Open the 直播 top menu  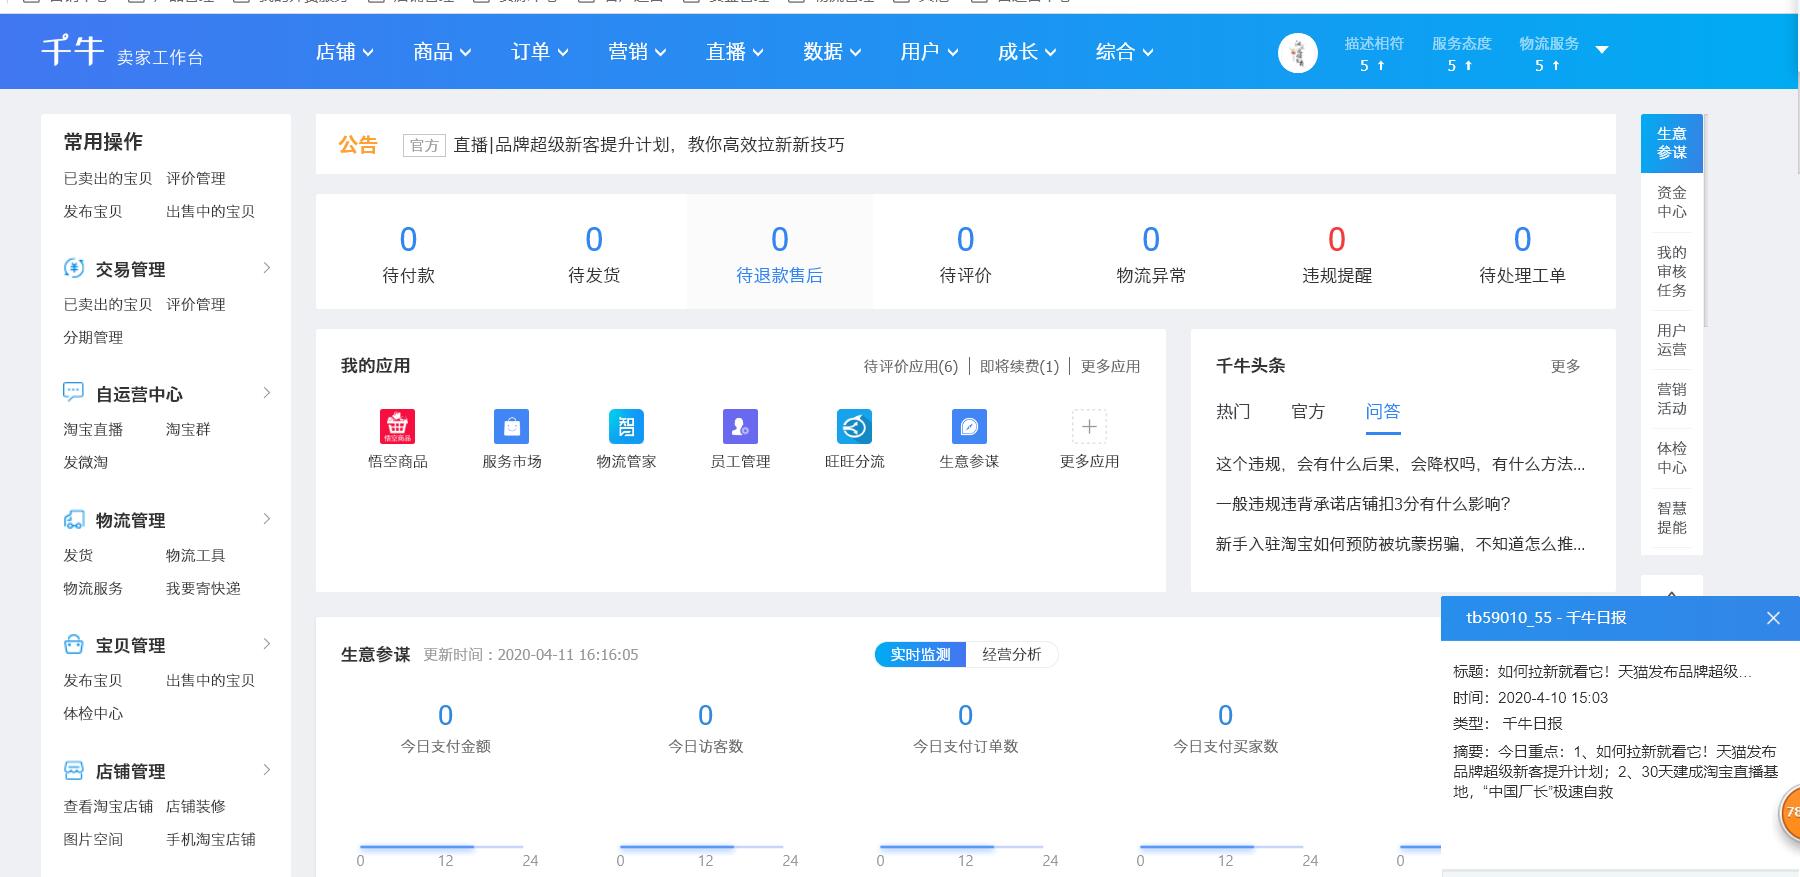click(735, 52)
